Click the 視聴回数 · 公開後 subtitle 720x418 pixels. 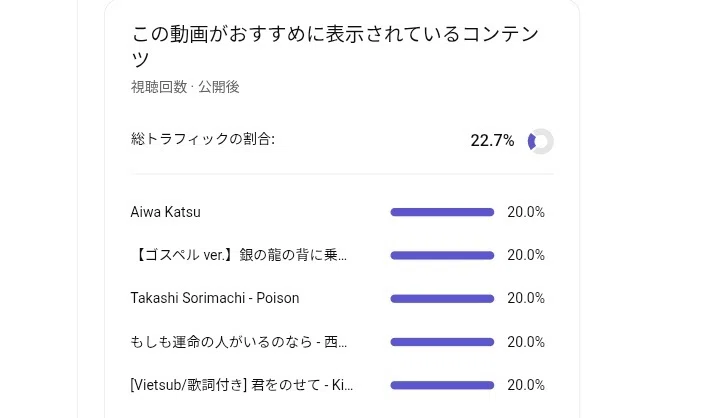point(185,87)
